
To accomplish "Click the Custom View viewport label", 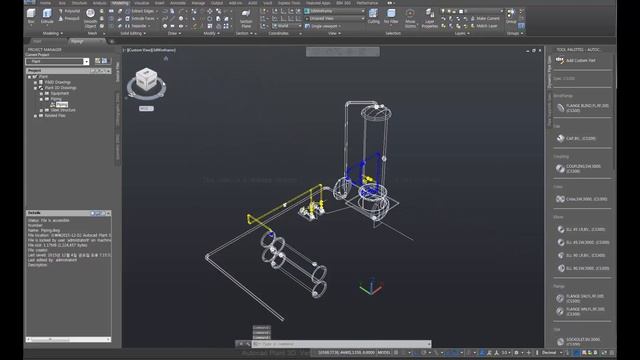I will pos(139,50).
